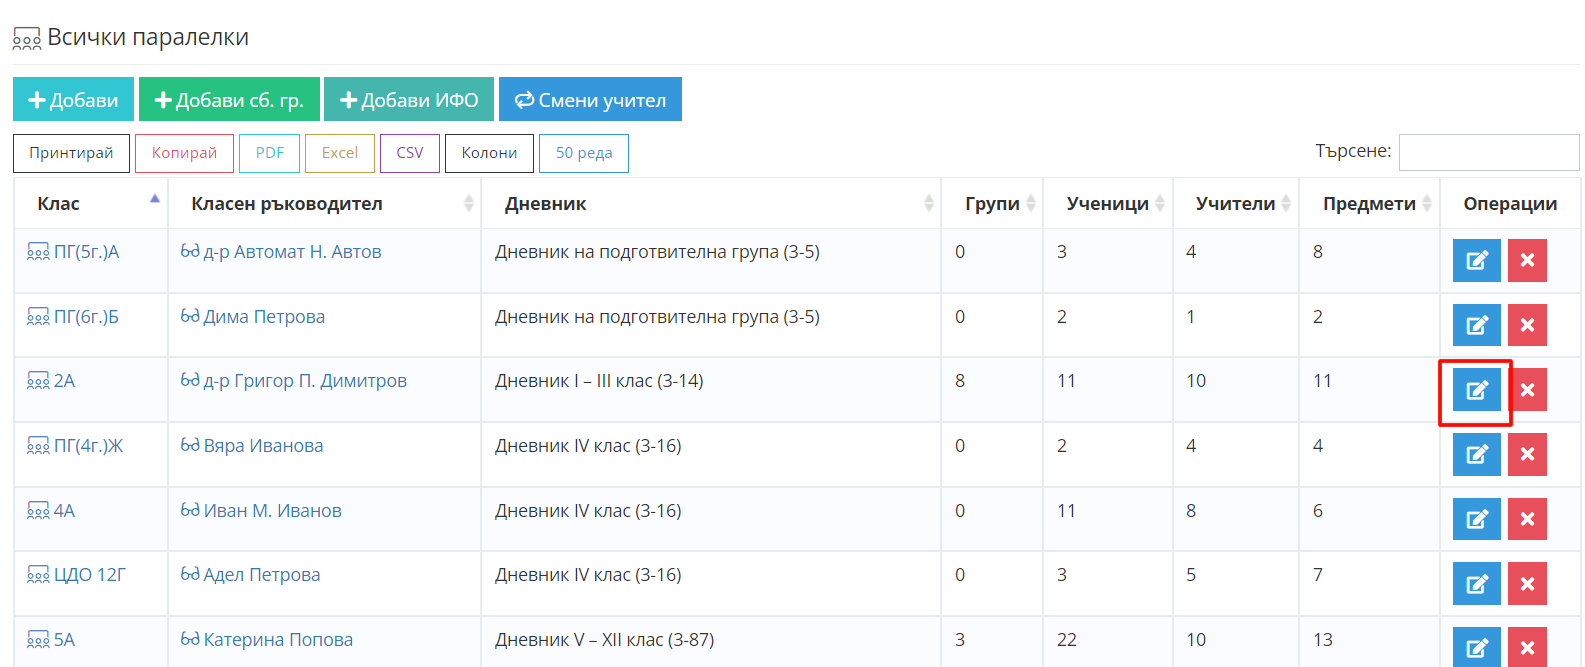1585x667 pixels.
Task: Open the Колони visibility menu
Action: tap(489, 153)
